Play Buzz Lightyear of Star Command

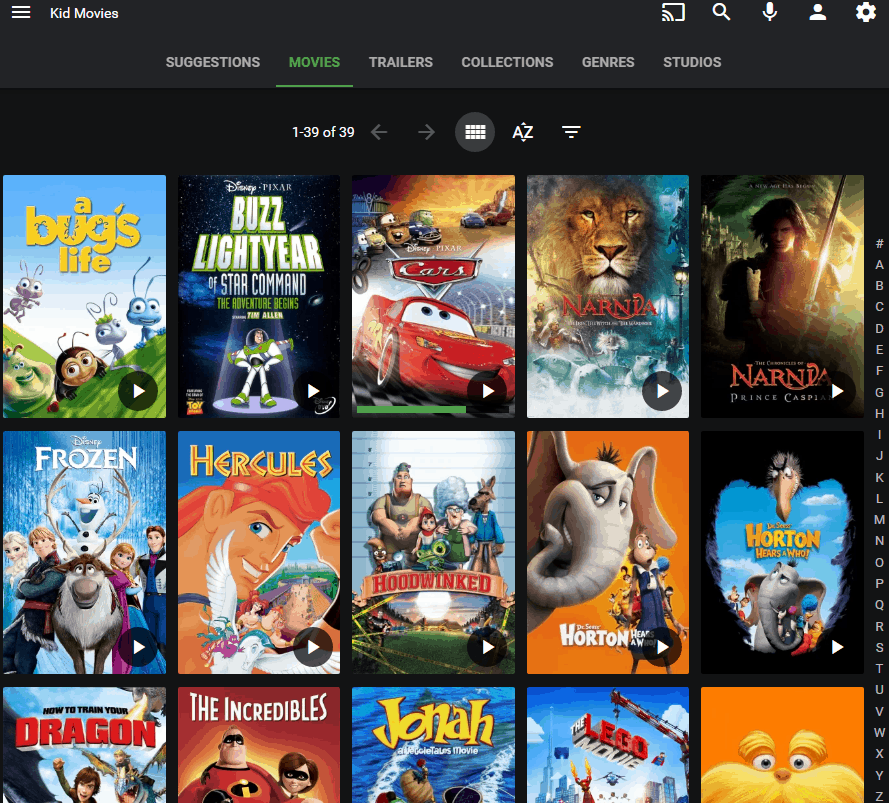point(313,391)
